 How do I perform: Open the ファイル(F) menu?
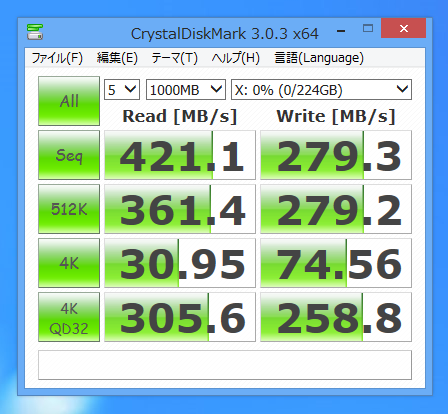pos(57,58)
